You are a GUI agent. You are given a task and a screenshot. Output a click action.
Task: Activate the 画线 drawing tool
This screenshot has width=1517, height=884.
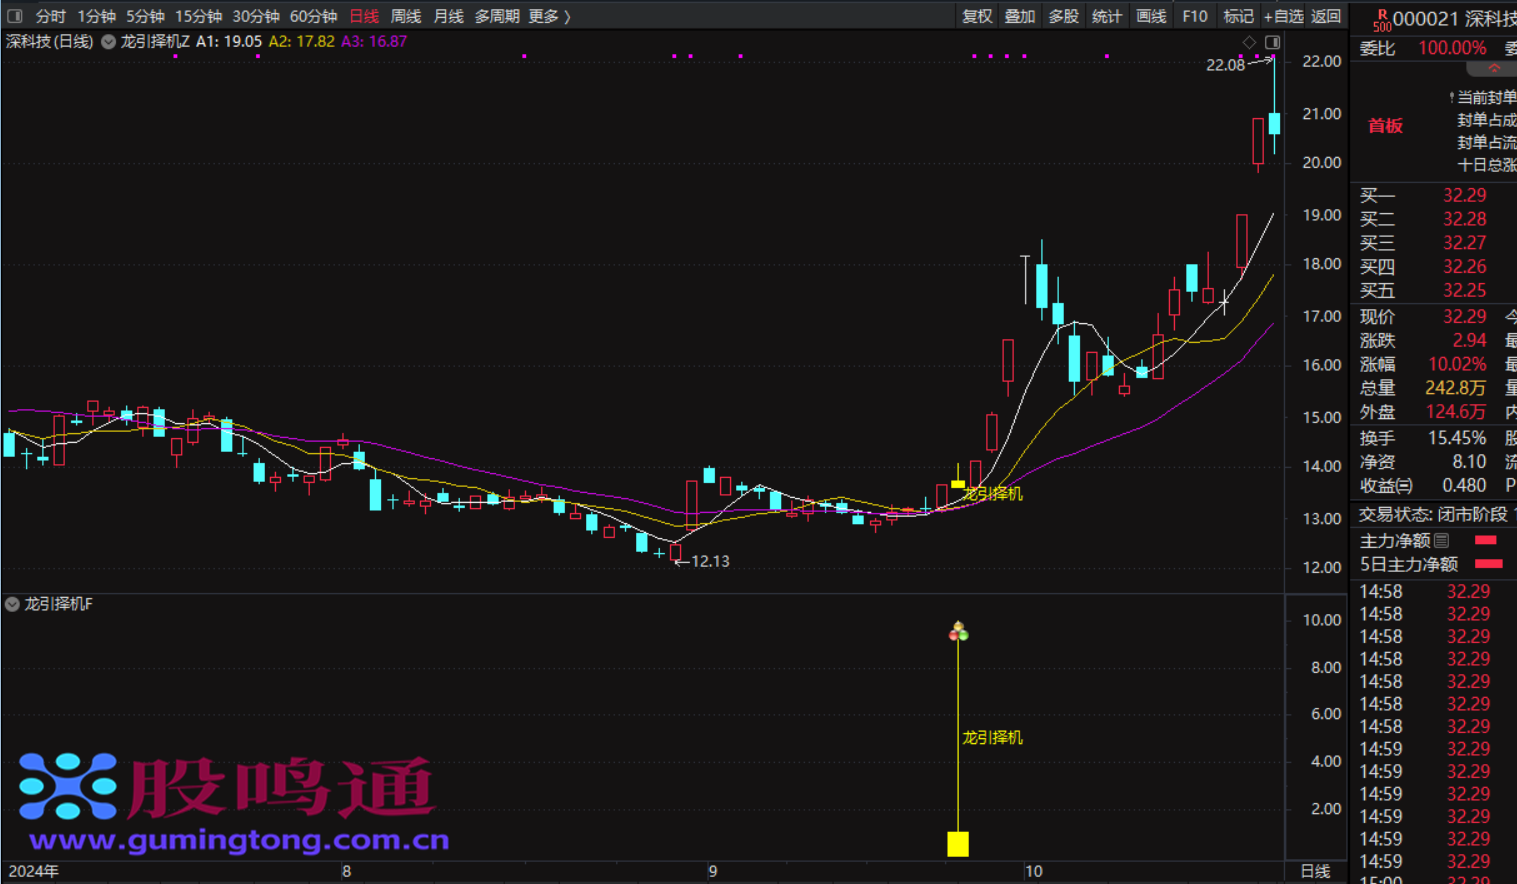click(1150, 16)
